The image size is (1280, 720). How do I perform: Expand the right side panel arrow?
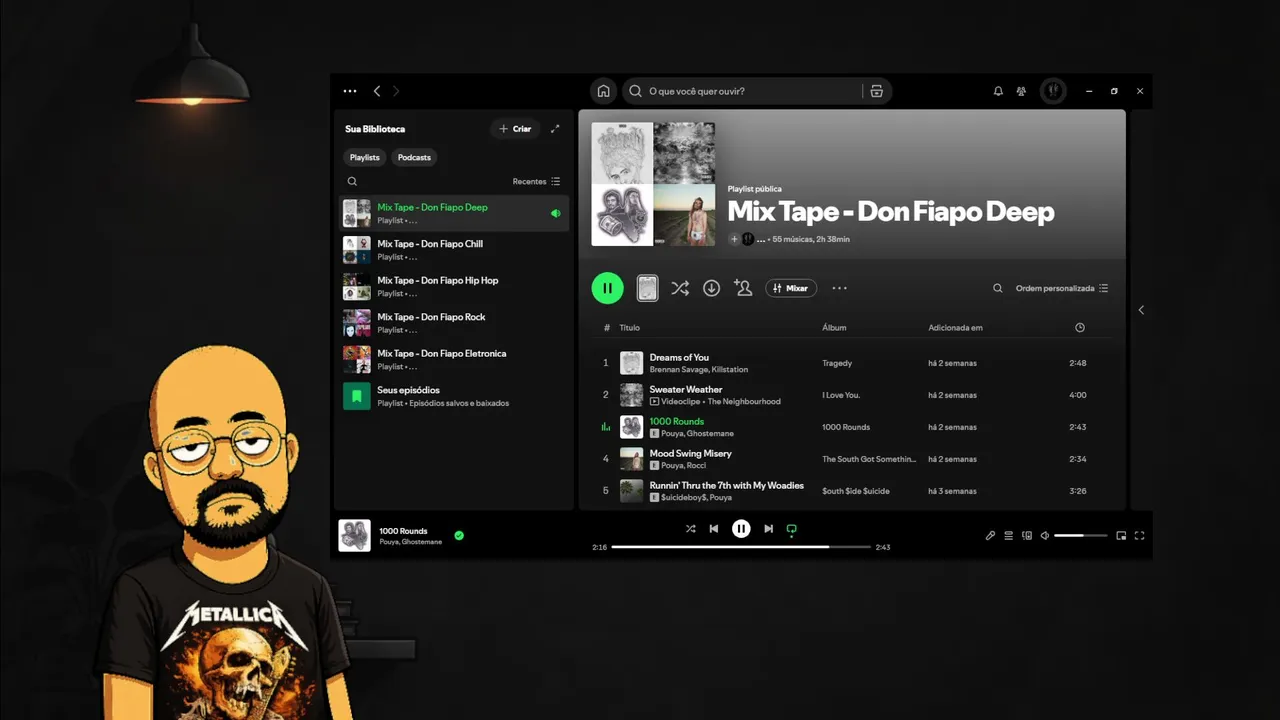point(1141,310)
